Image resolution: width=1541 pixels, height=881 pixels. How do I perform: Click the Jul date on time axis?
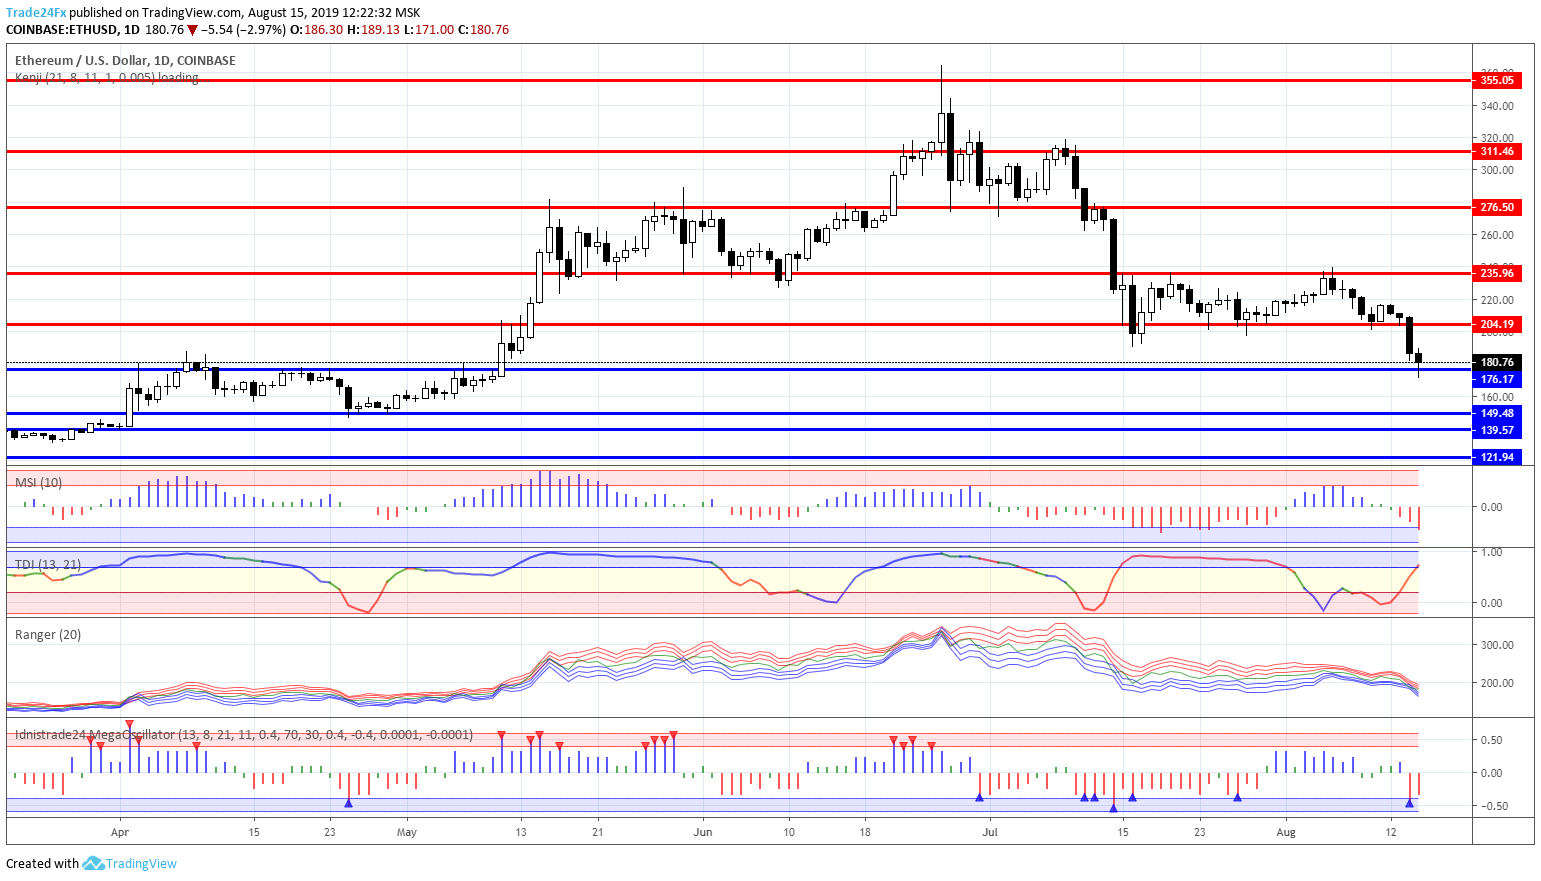point(990,831)
